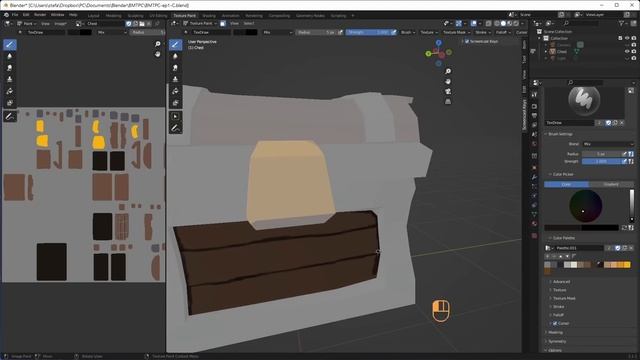Switch to the Geometry Nodes workspace tab

click(310, 16)
